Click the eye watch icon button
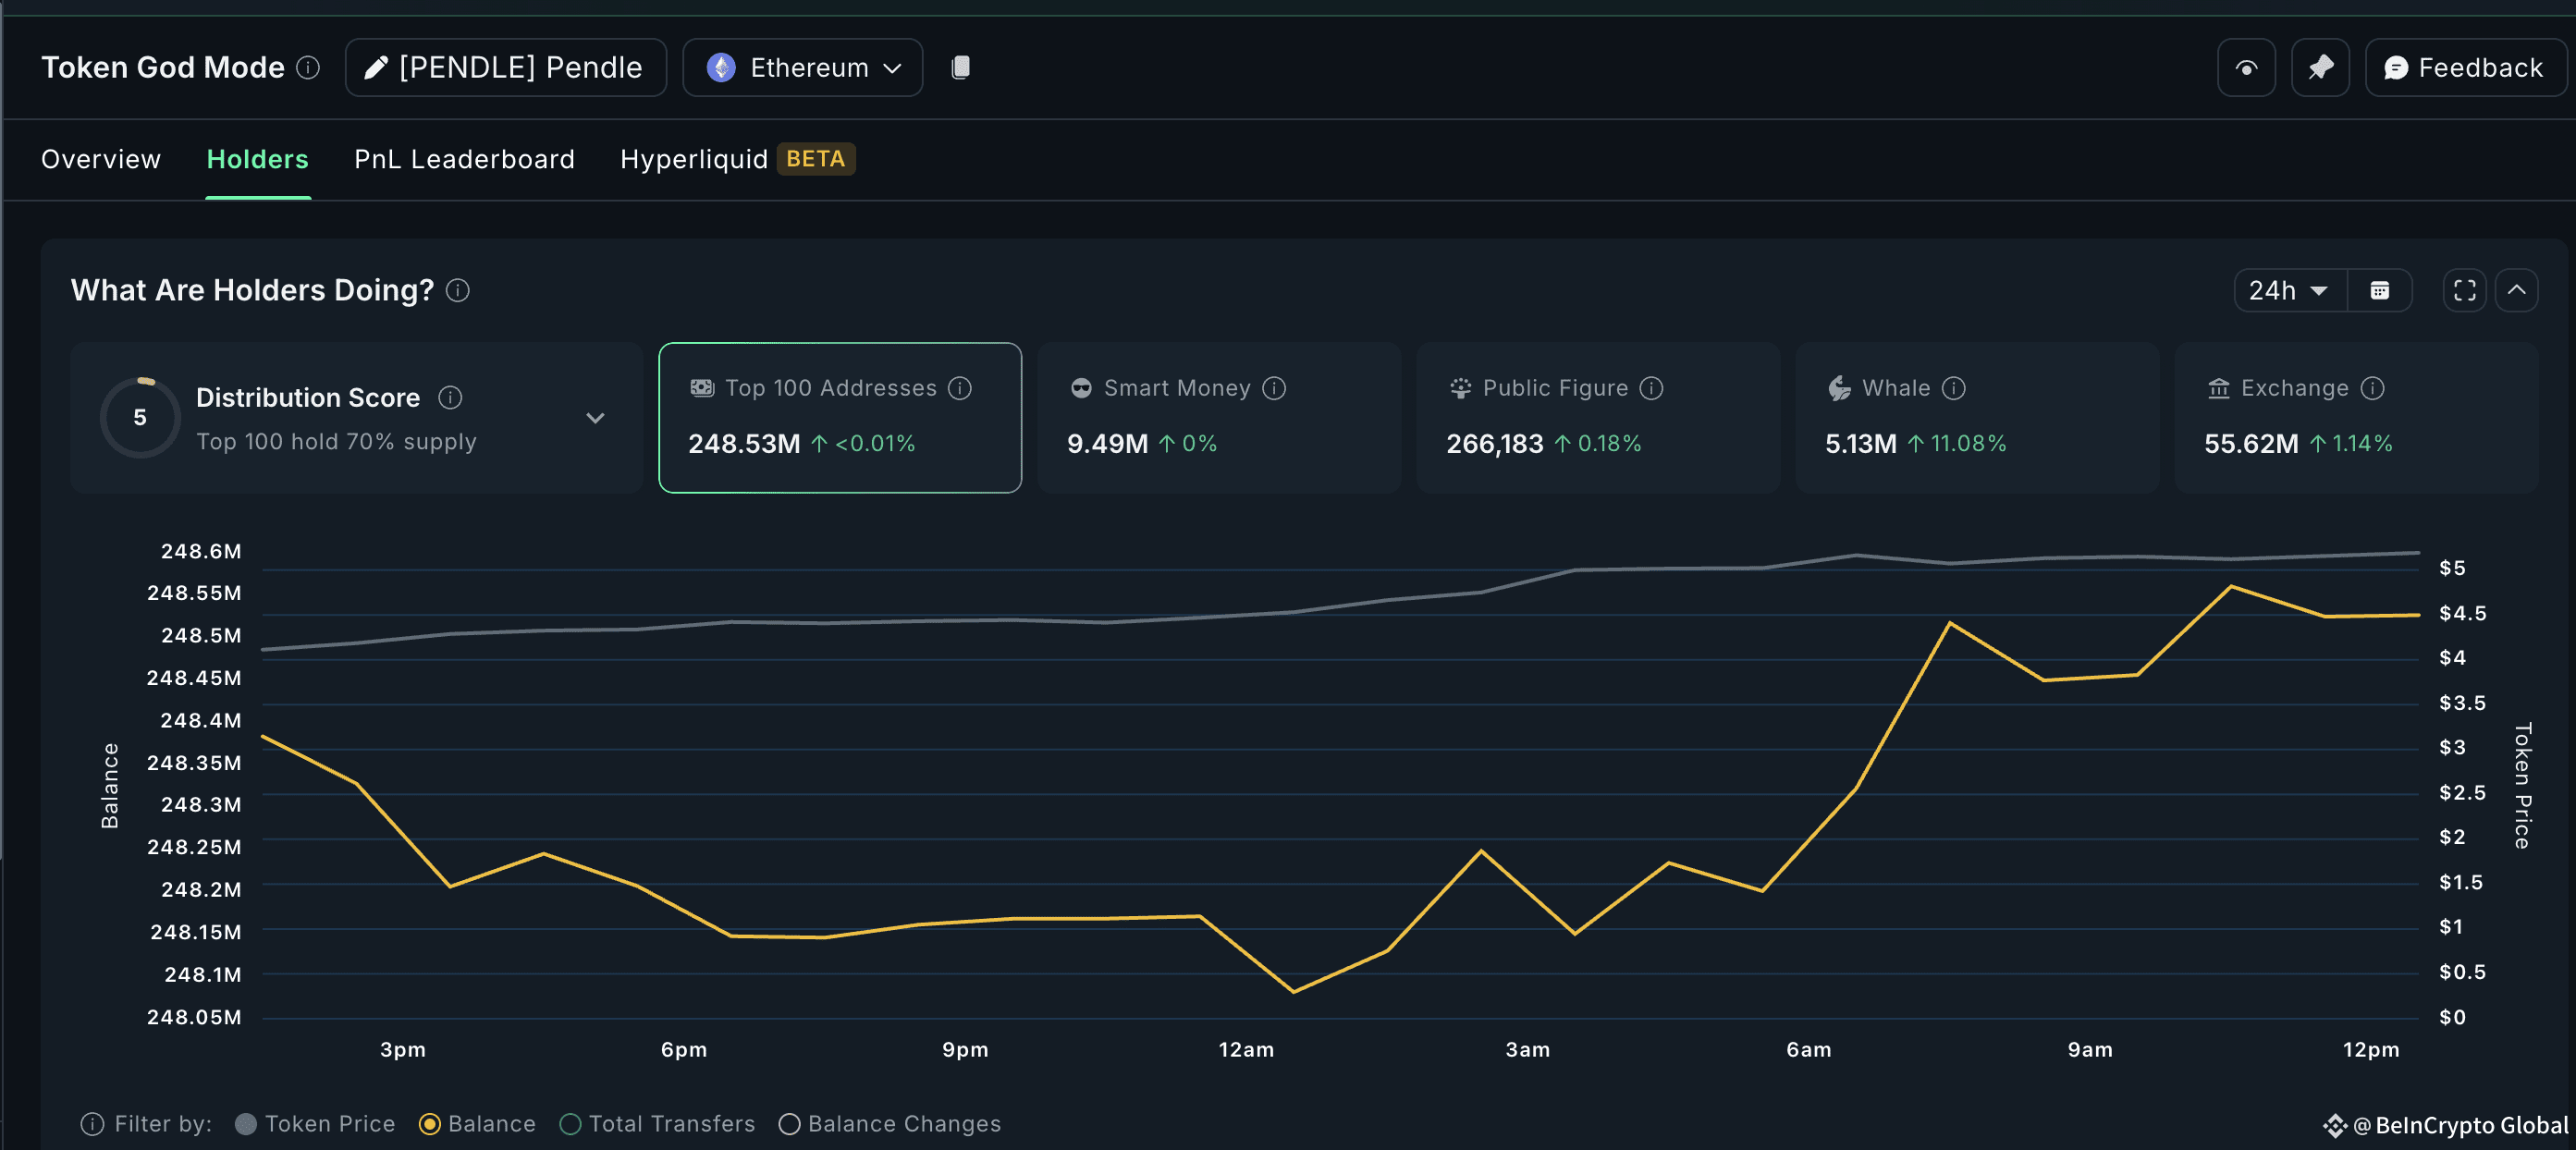The width and height of the screenshot is (2576, 1150). click(2246, 68)
